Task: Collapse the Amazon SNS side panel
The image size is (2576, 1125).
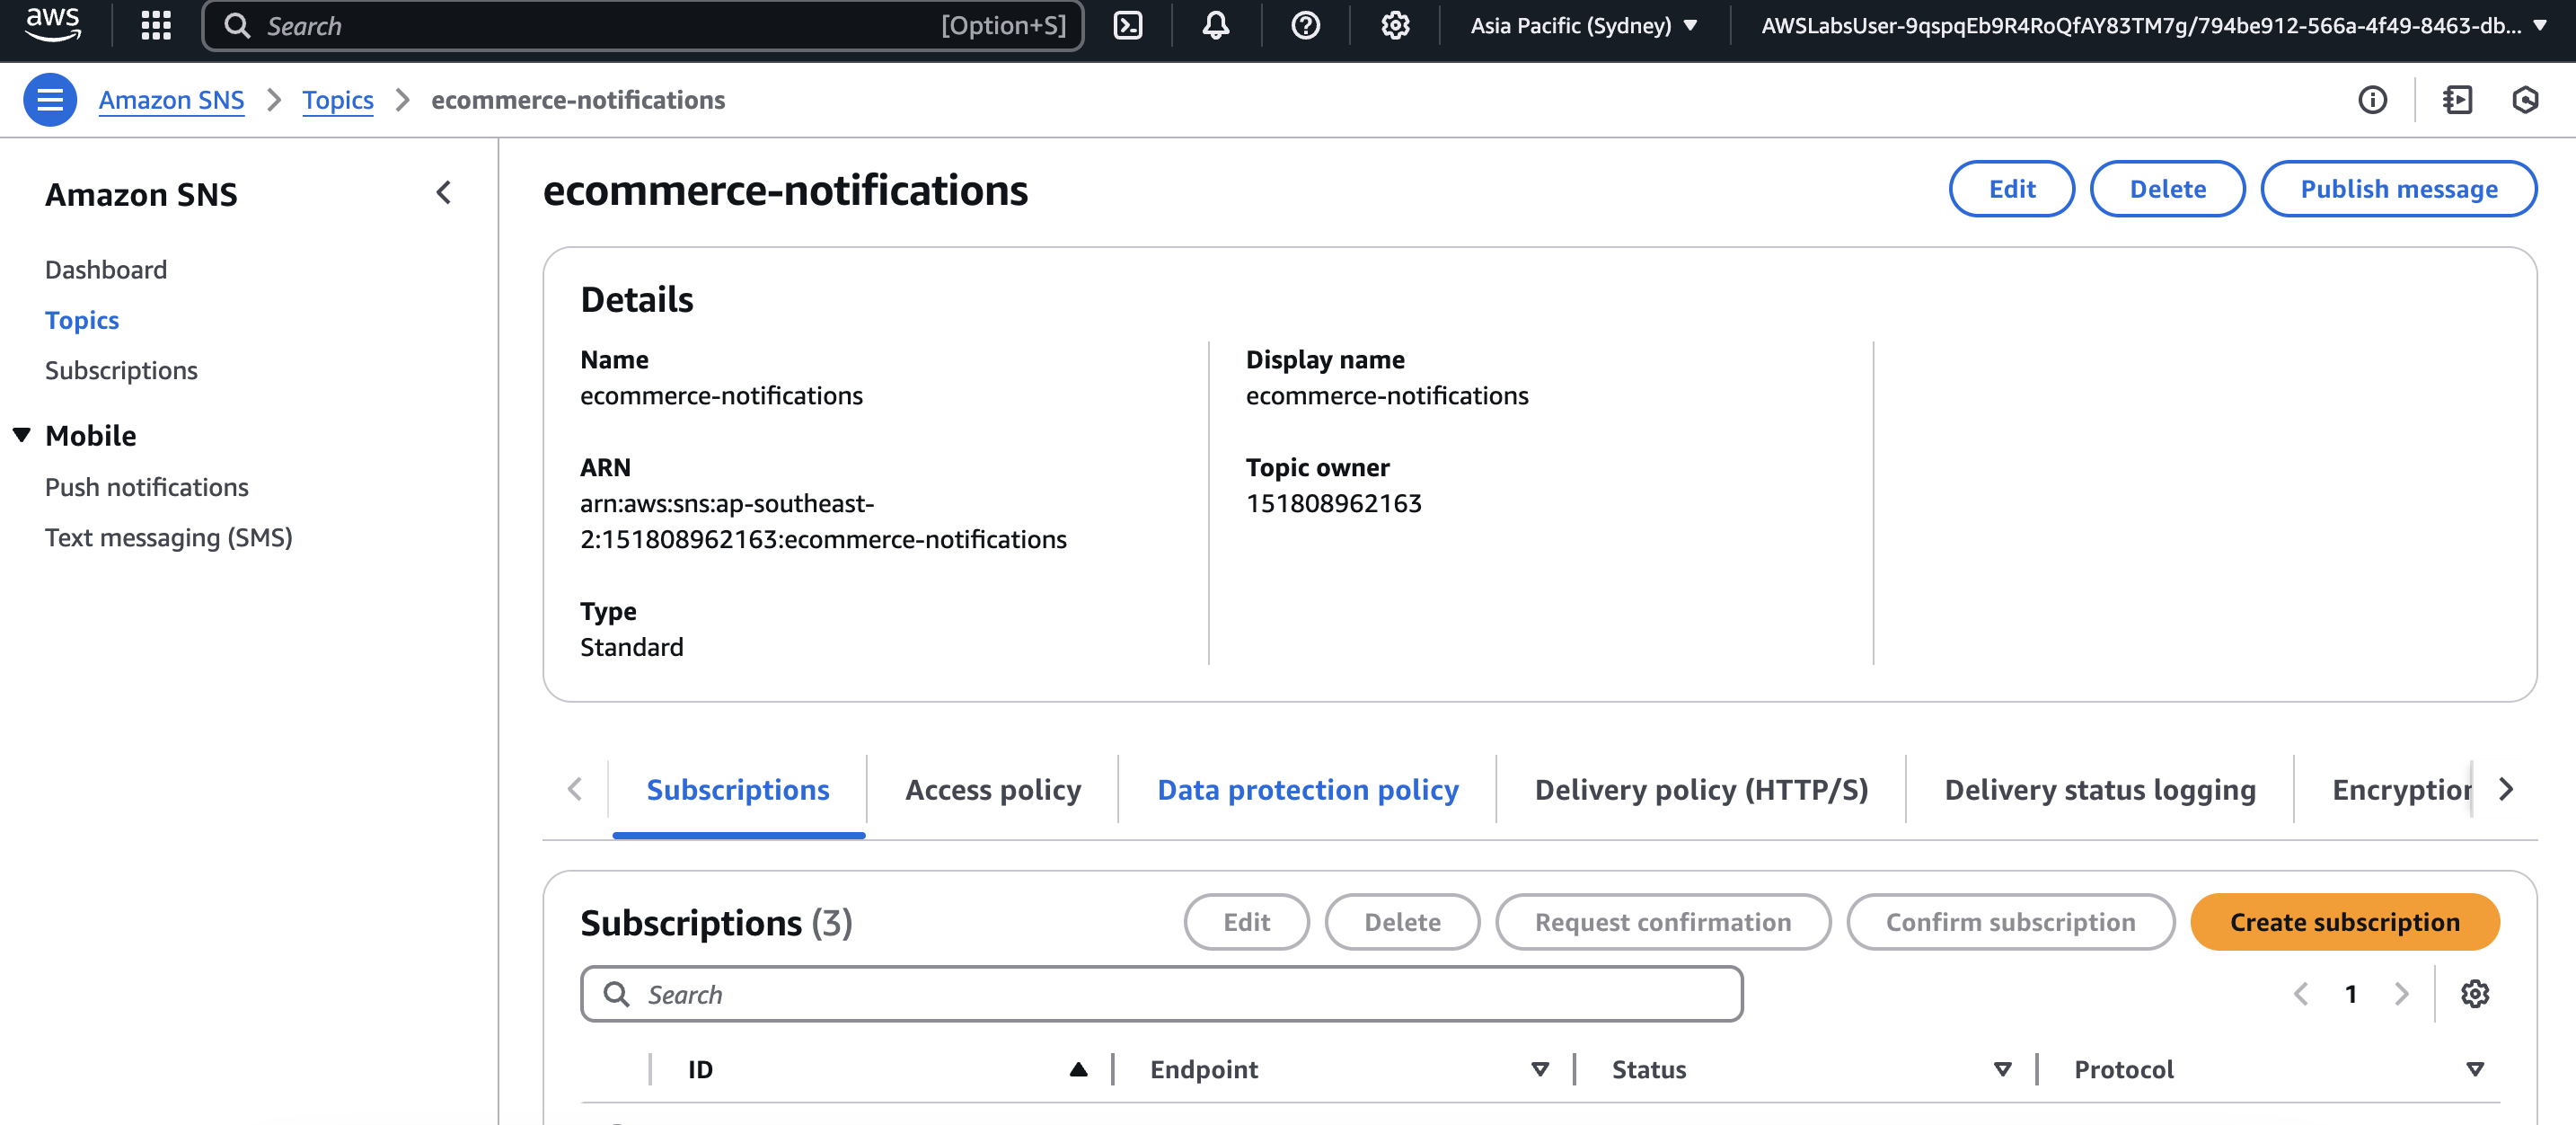Action: click(x=444, y=192)
